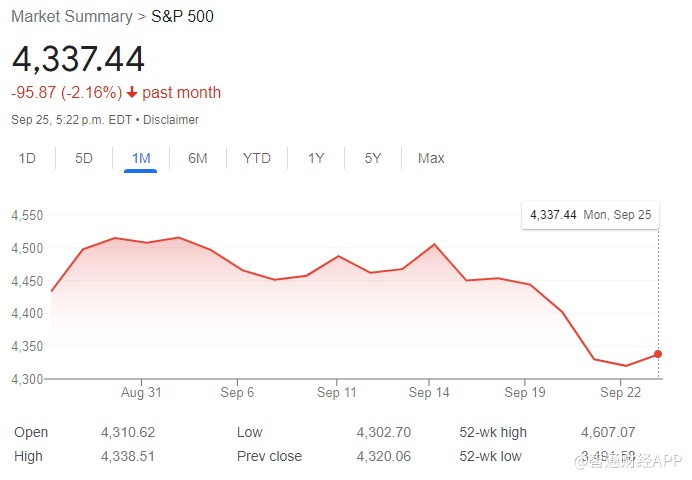Click the Disclaimer link

tap(171, 120)
